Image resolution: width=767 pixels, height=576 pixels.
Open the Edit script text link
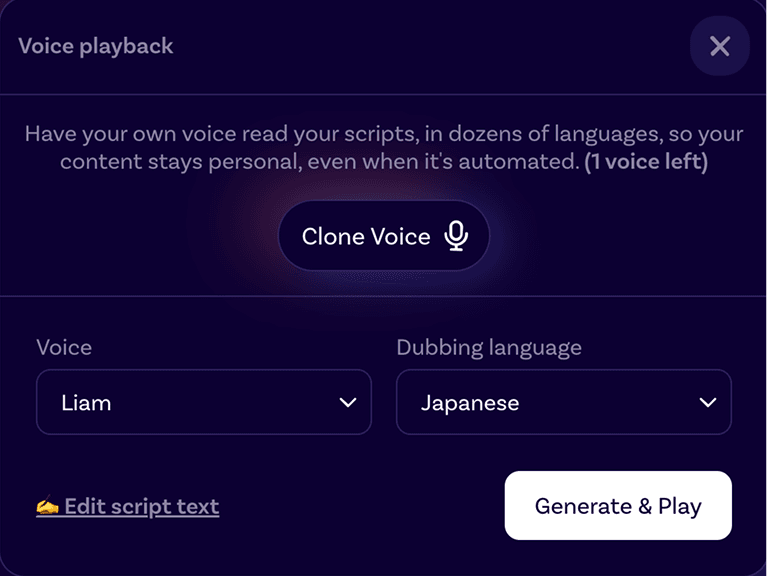141,506
